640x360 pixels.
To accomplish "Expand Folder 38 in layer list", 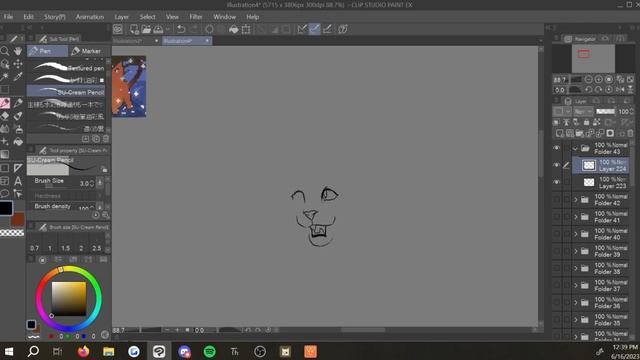I will [x=576, y=268].
